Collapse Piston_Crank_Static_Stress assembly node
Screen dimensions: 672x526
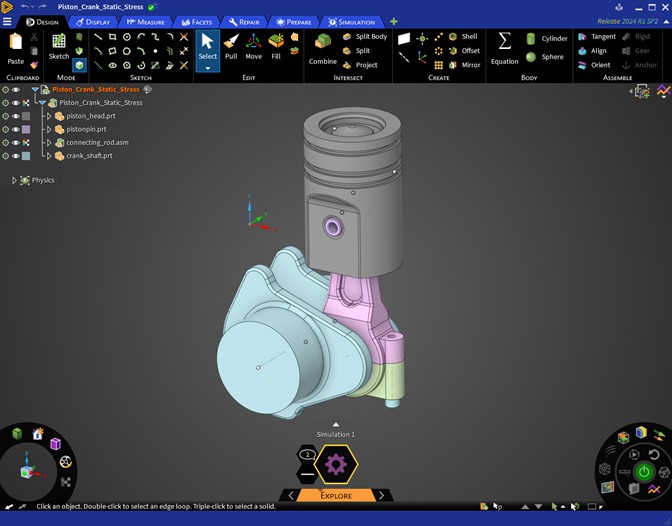(x=42, y=103)
